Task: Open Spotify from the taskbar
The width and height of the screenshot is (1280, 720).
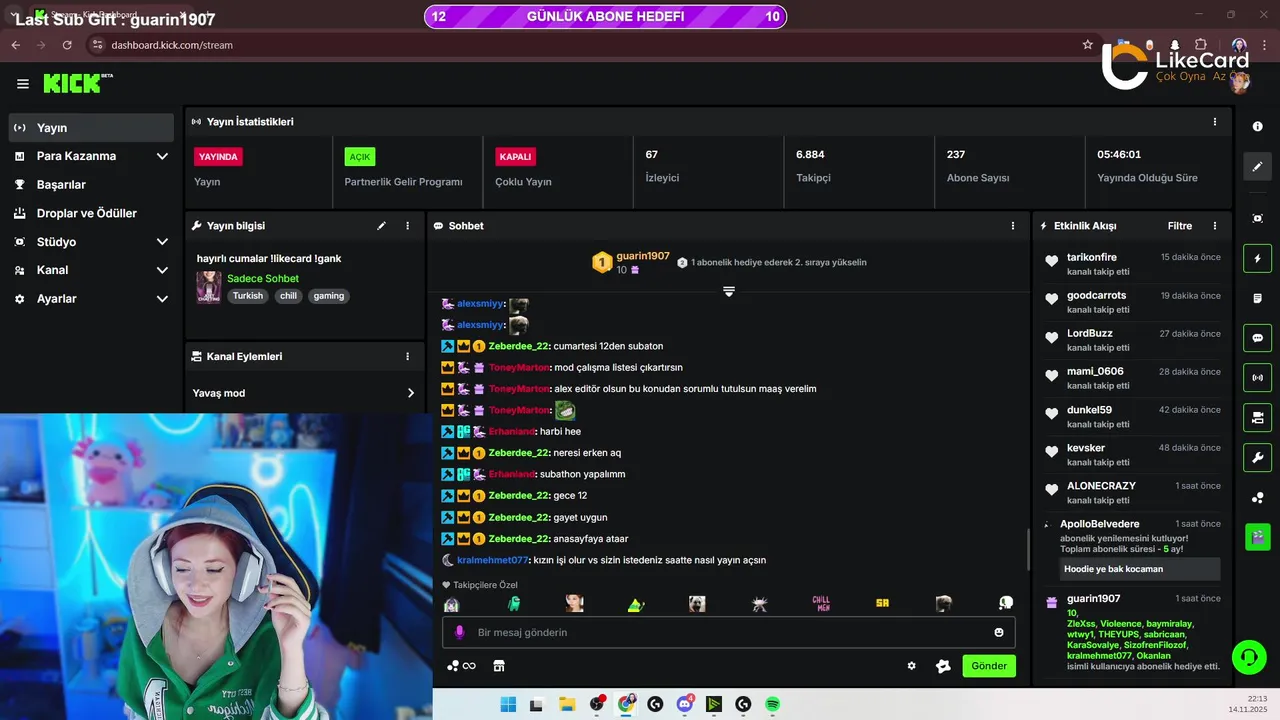Action: (x=773, y=704)
